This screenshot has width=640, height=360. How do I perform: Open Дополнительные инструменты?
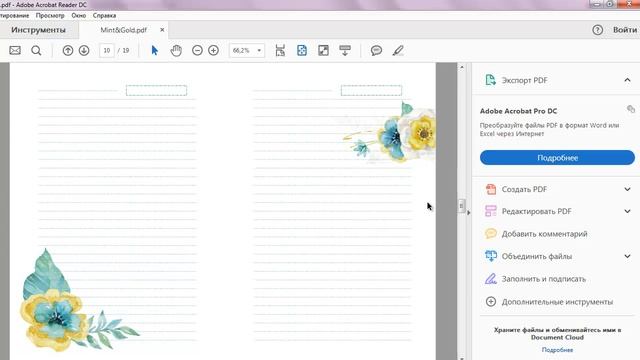(x=549, y=302)
